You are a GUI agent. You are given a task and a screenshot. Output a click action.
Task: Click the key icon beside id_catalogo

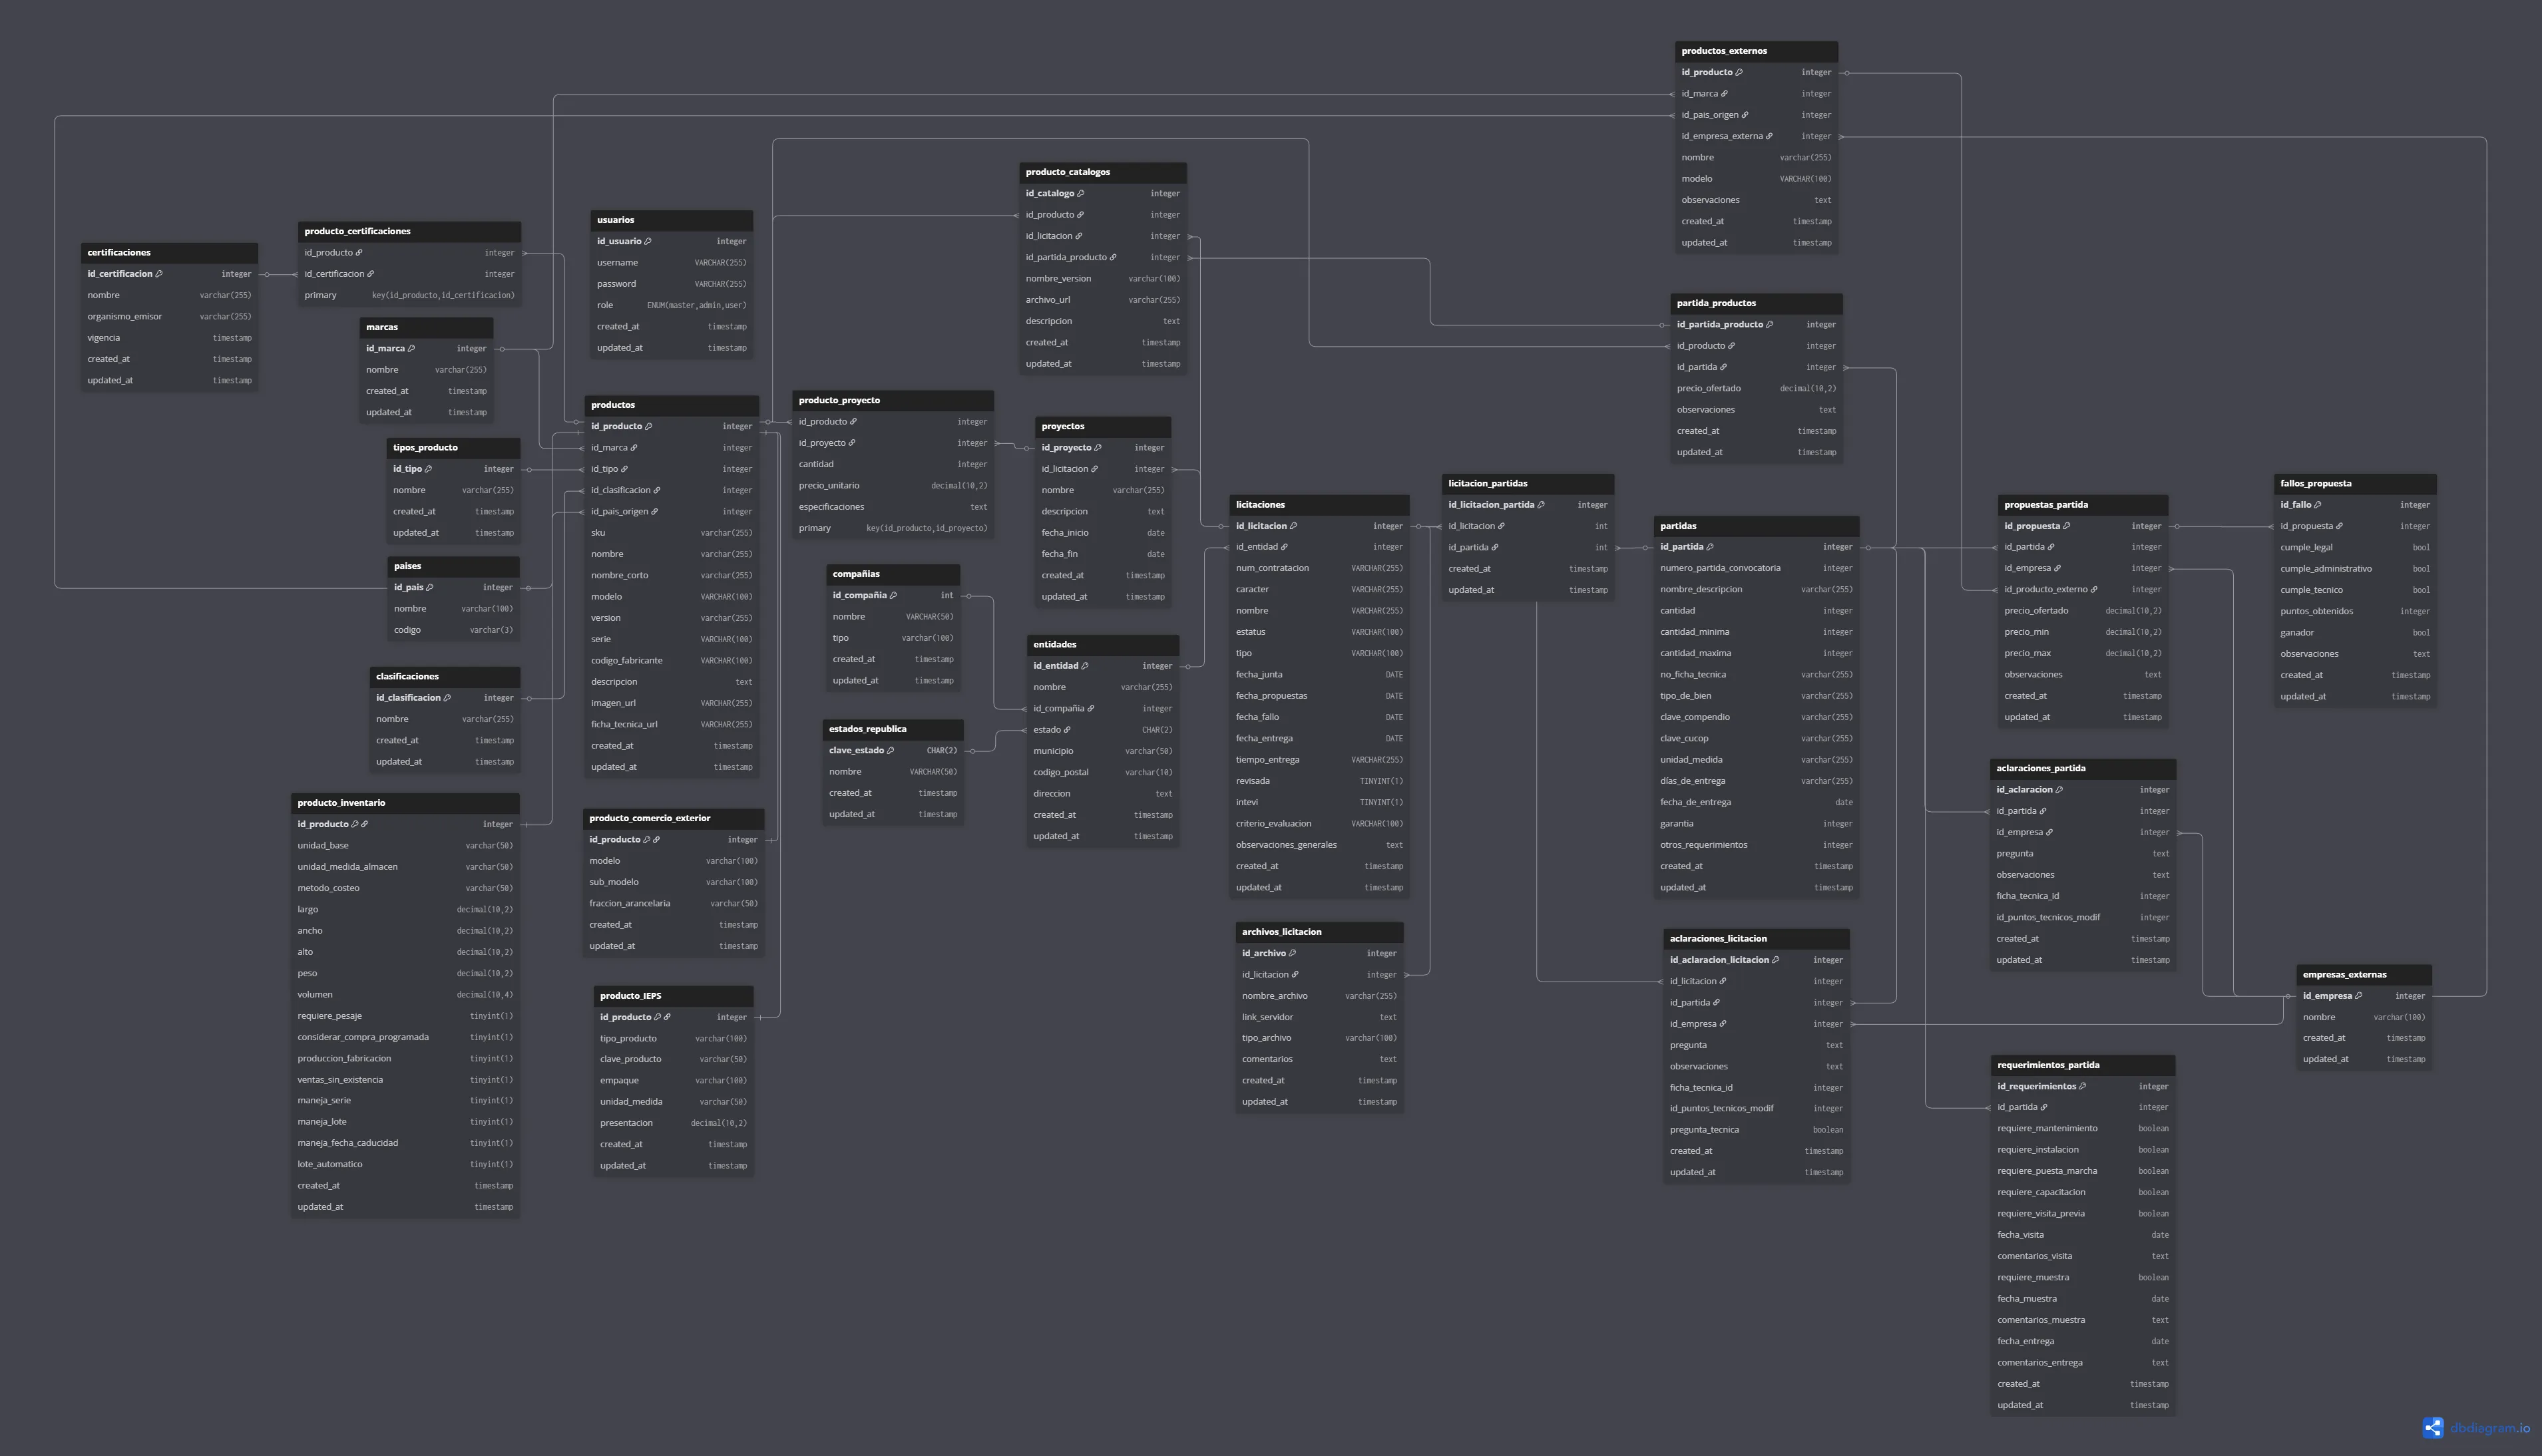pyautogui.click(x=1081, y=194)
